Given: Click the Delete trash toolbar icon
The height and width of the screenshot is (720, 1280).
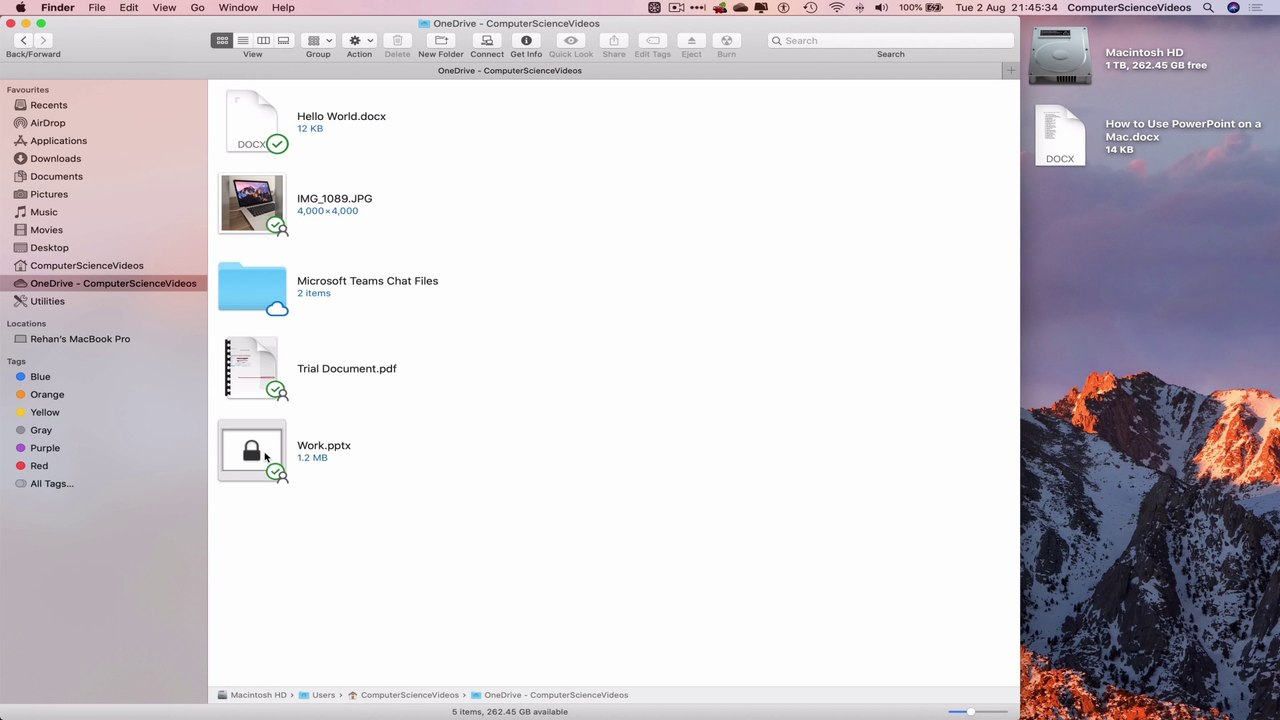Looking at the screenshot, I should click(x=397, y=40).
